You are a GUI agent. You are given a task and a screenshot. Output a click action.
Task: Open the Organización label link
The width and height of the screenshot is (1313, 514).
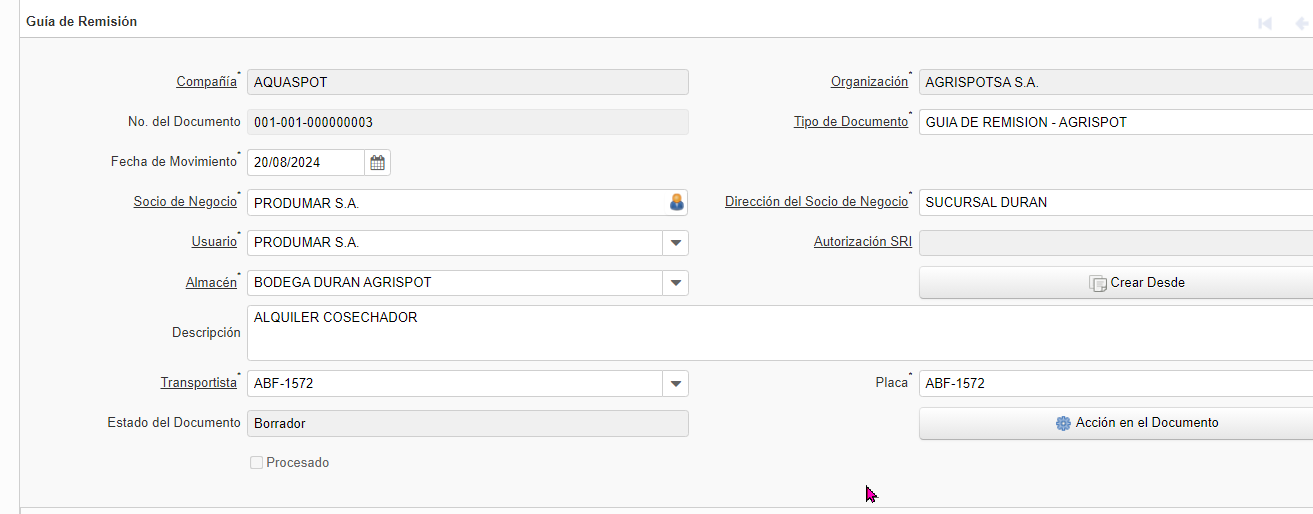point(869,82)
